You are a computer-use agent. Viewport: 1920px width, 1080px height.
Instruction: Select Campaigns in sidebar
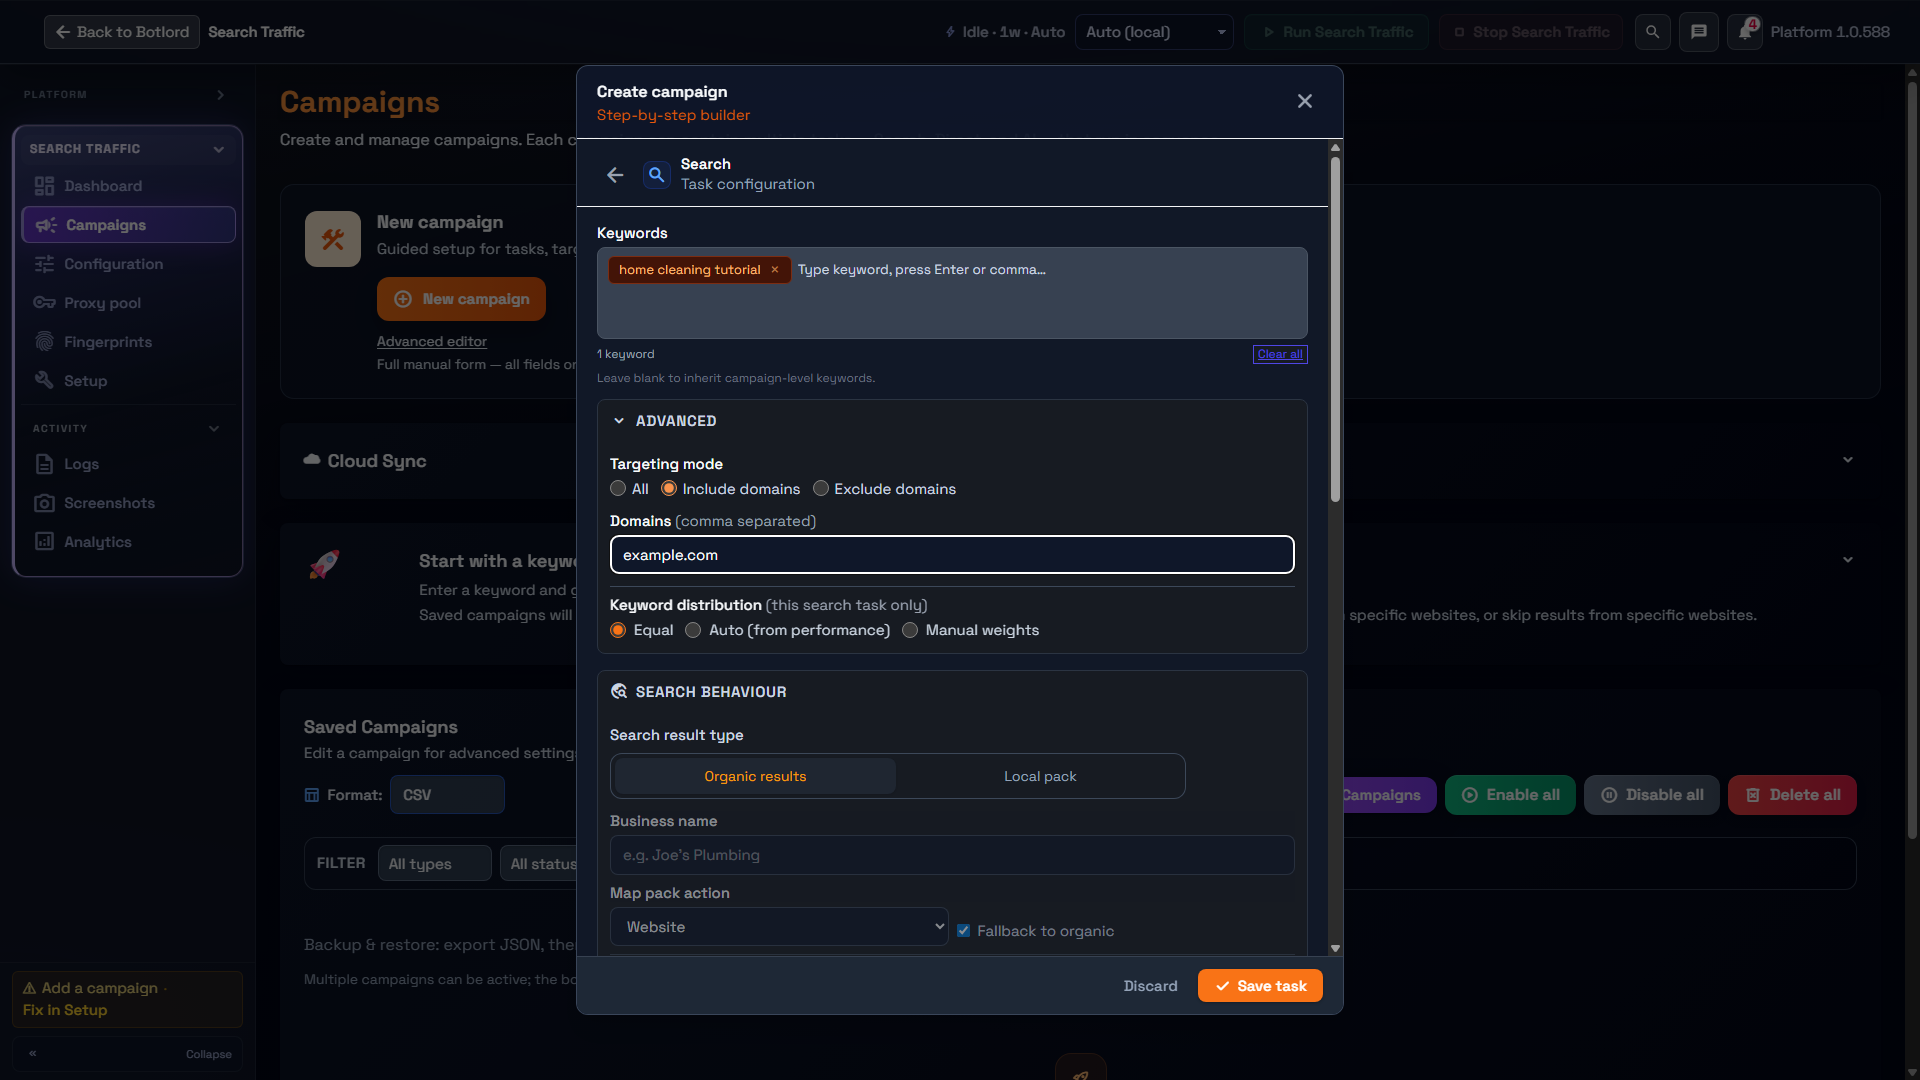[129, 225]
